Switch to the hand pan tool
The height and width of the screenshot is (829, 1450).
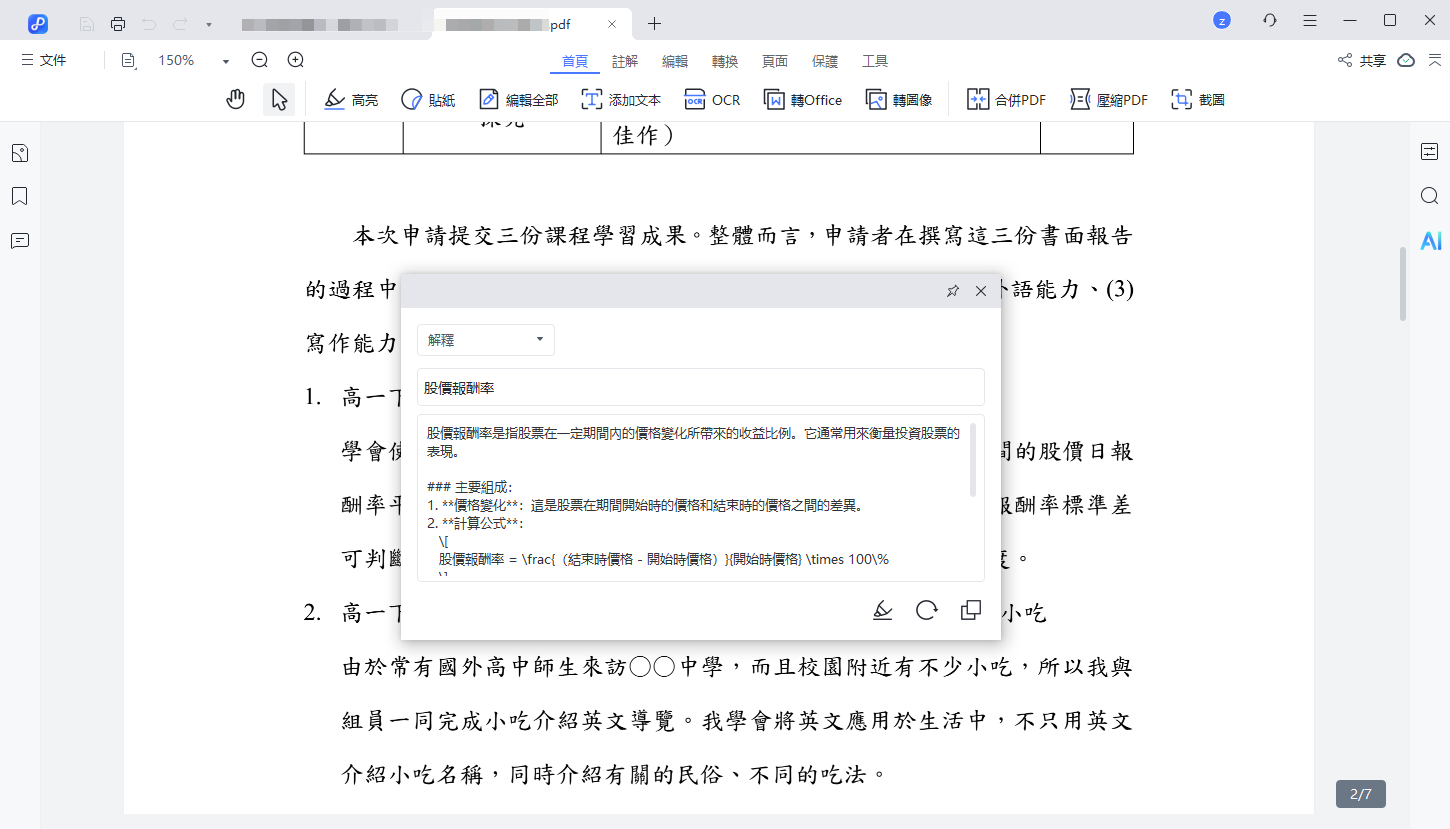(235, 99)
